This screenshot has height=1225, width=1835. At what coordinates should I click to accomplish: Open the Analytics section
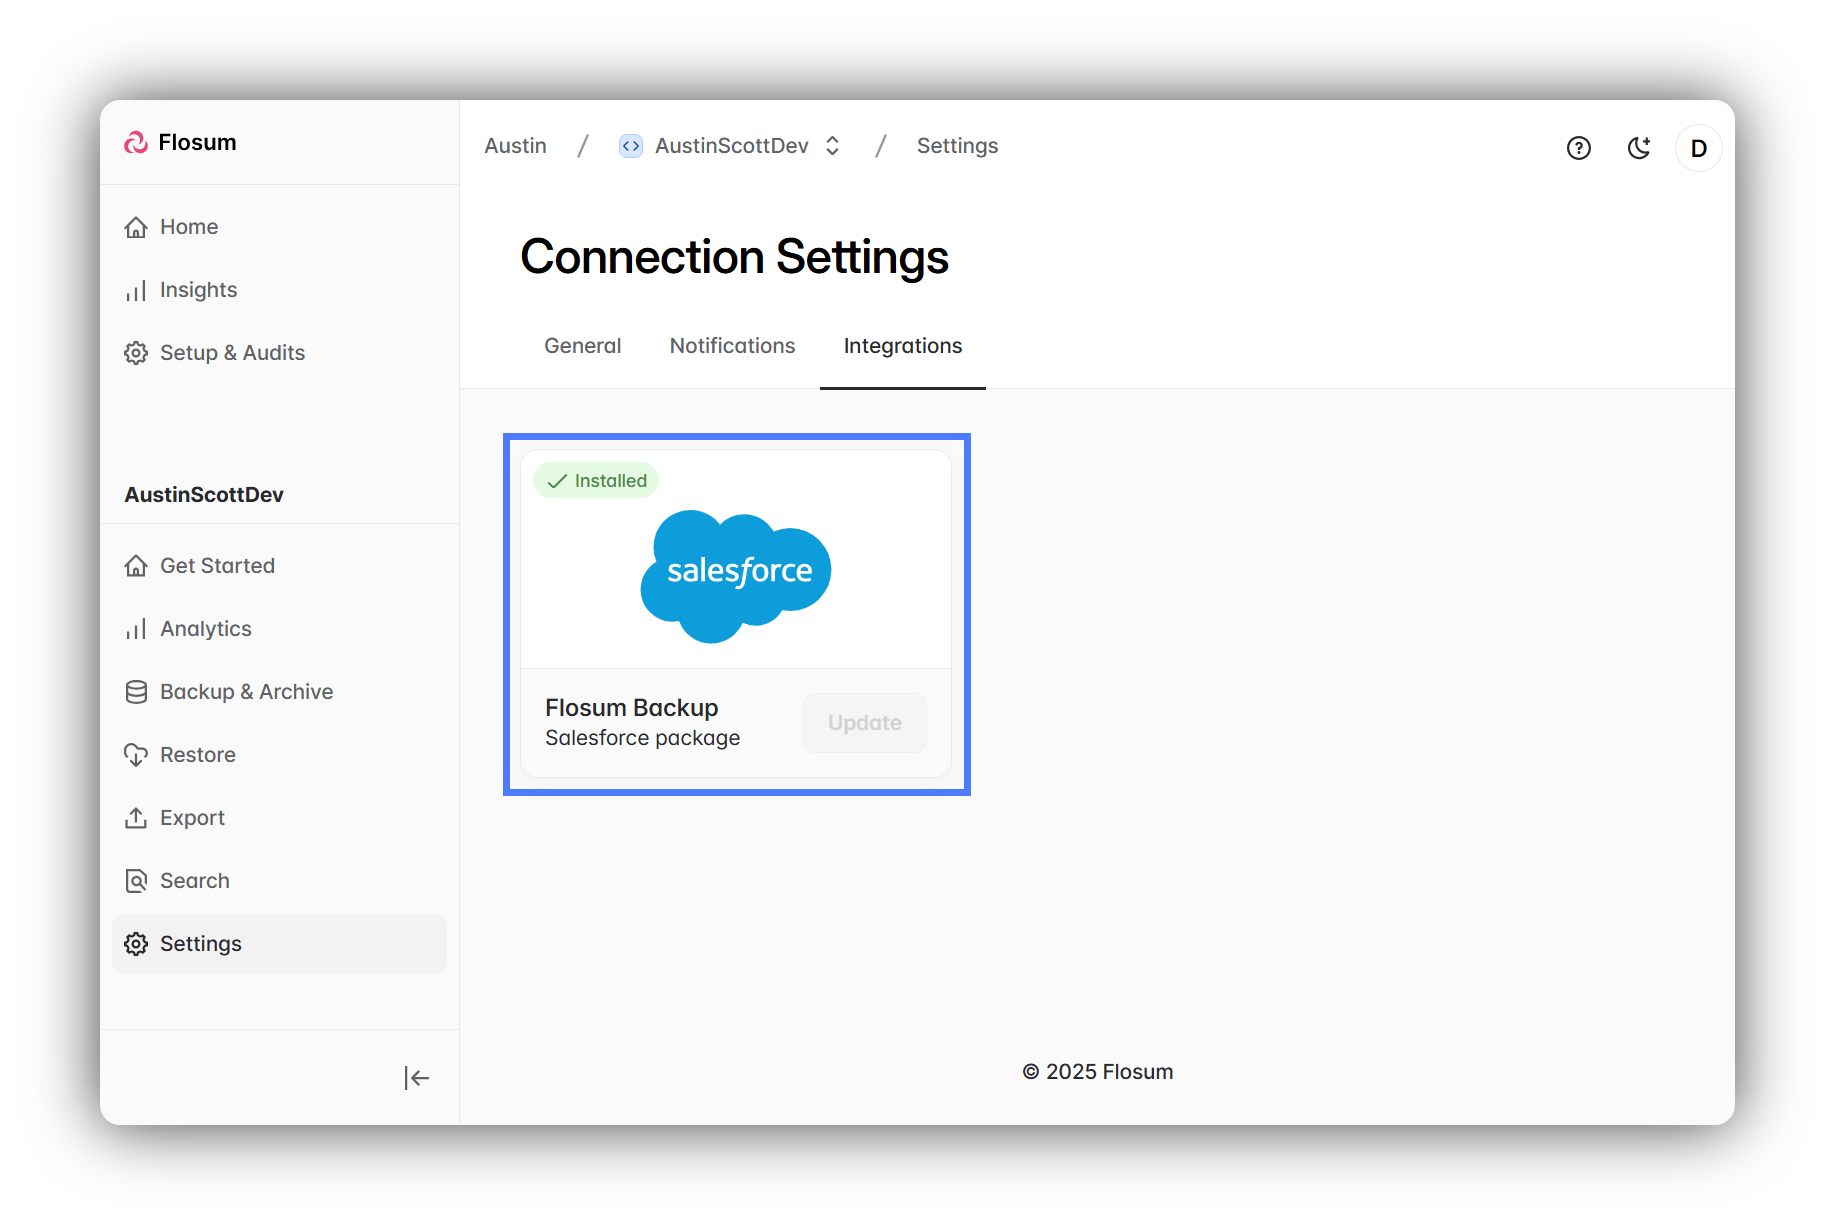pos(205,629)
